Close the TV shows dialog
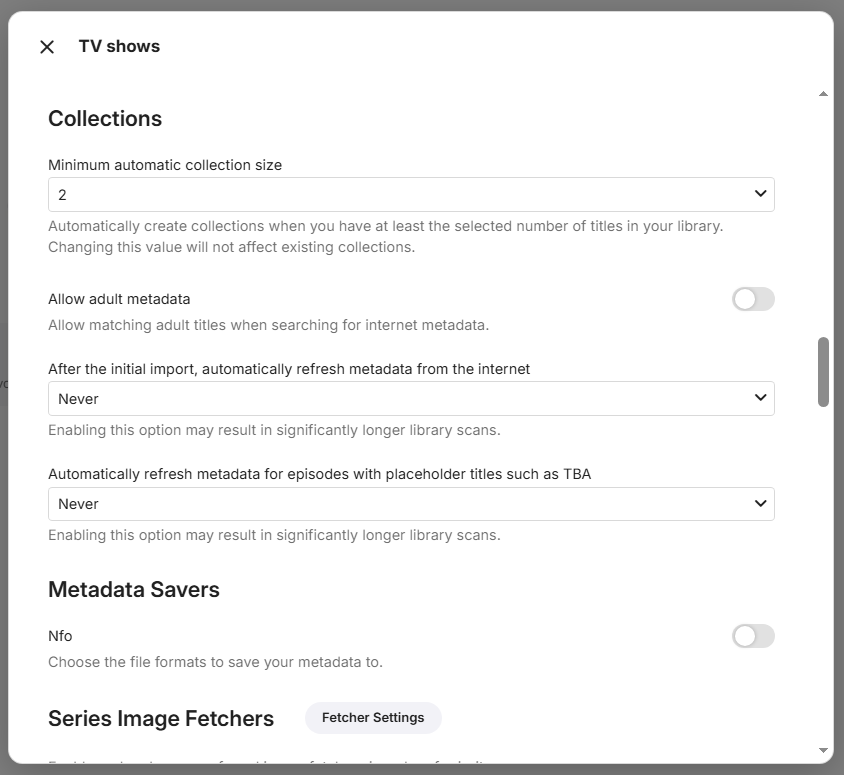Image resolution: width=844 pixels, height=775 pixels. [47, 47]
